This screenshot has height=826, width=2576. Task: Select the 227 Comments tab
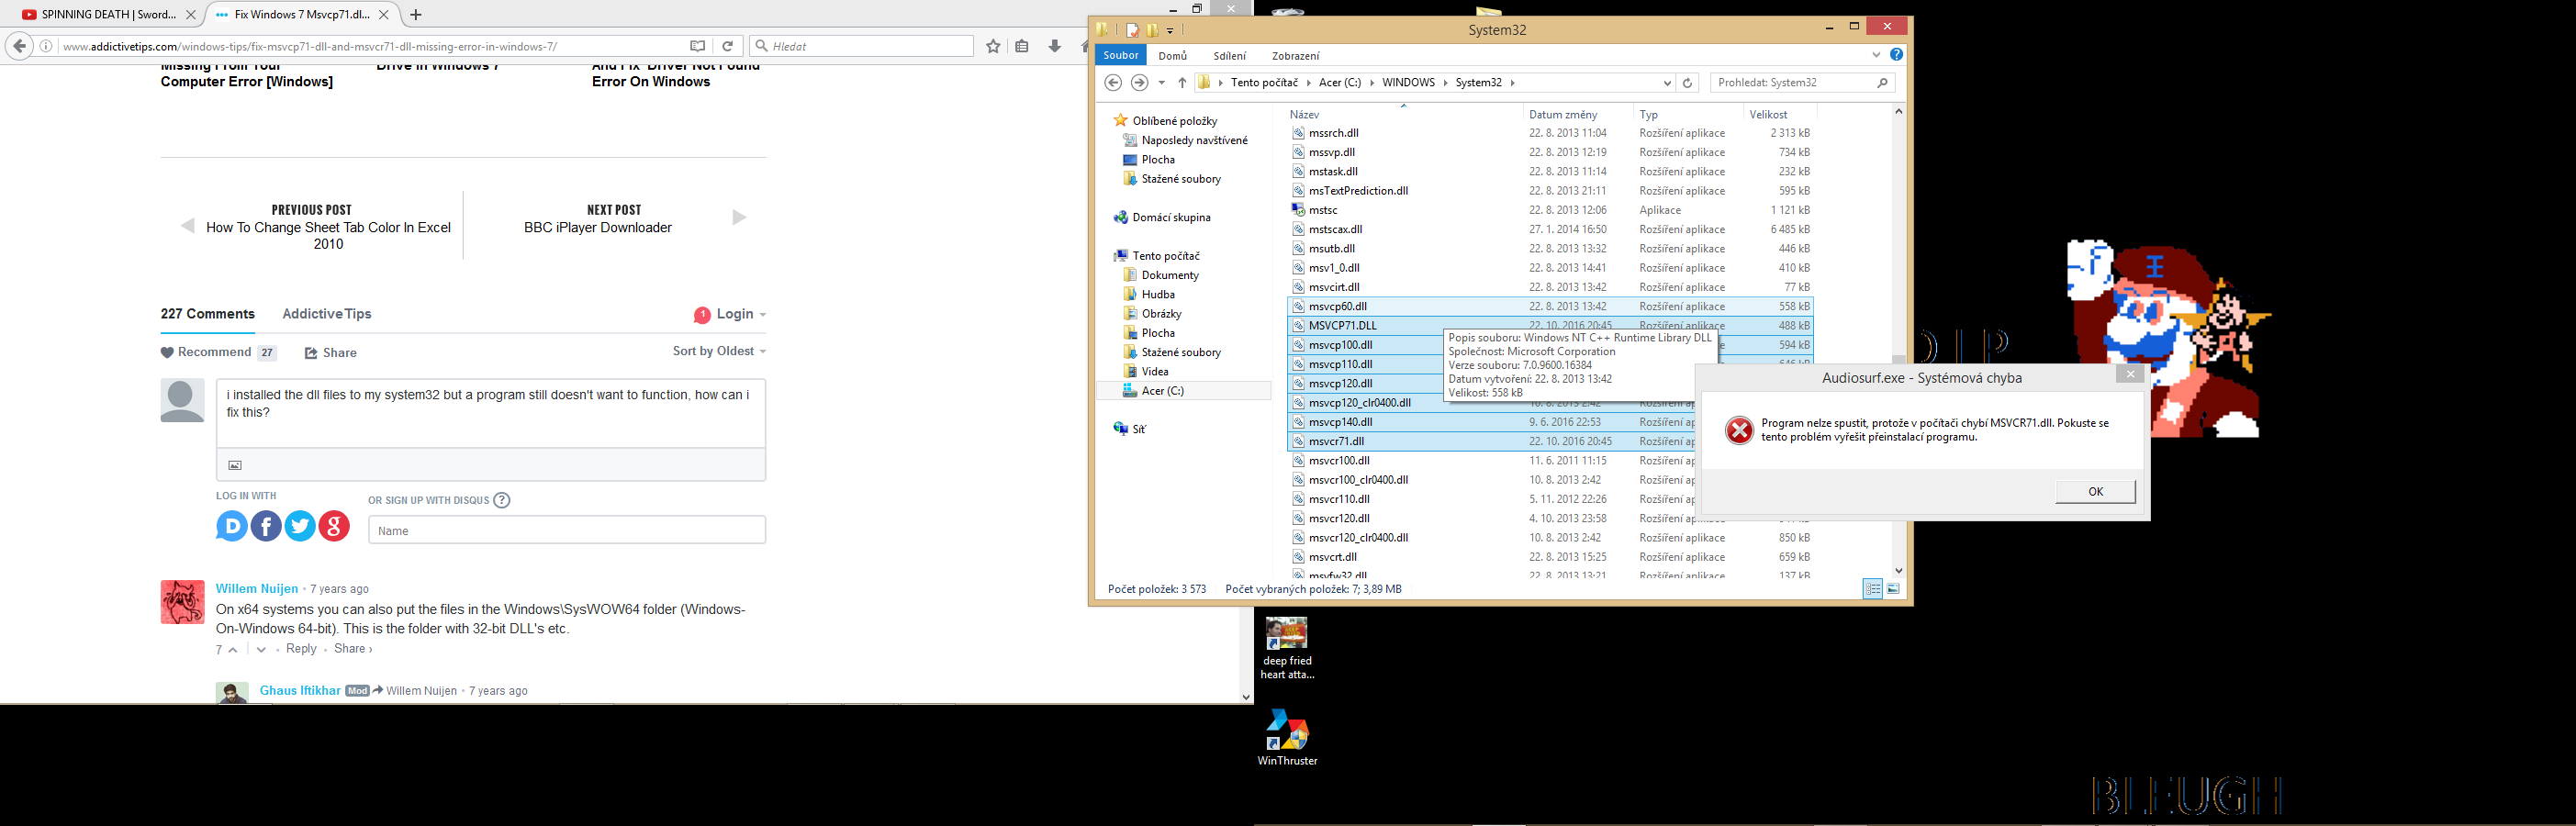point(208,314)
